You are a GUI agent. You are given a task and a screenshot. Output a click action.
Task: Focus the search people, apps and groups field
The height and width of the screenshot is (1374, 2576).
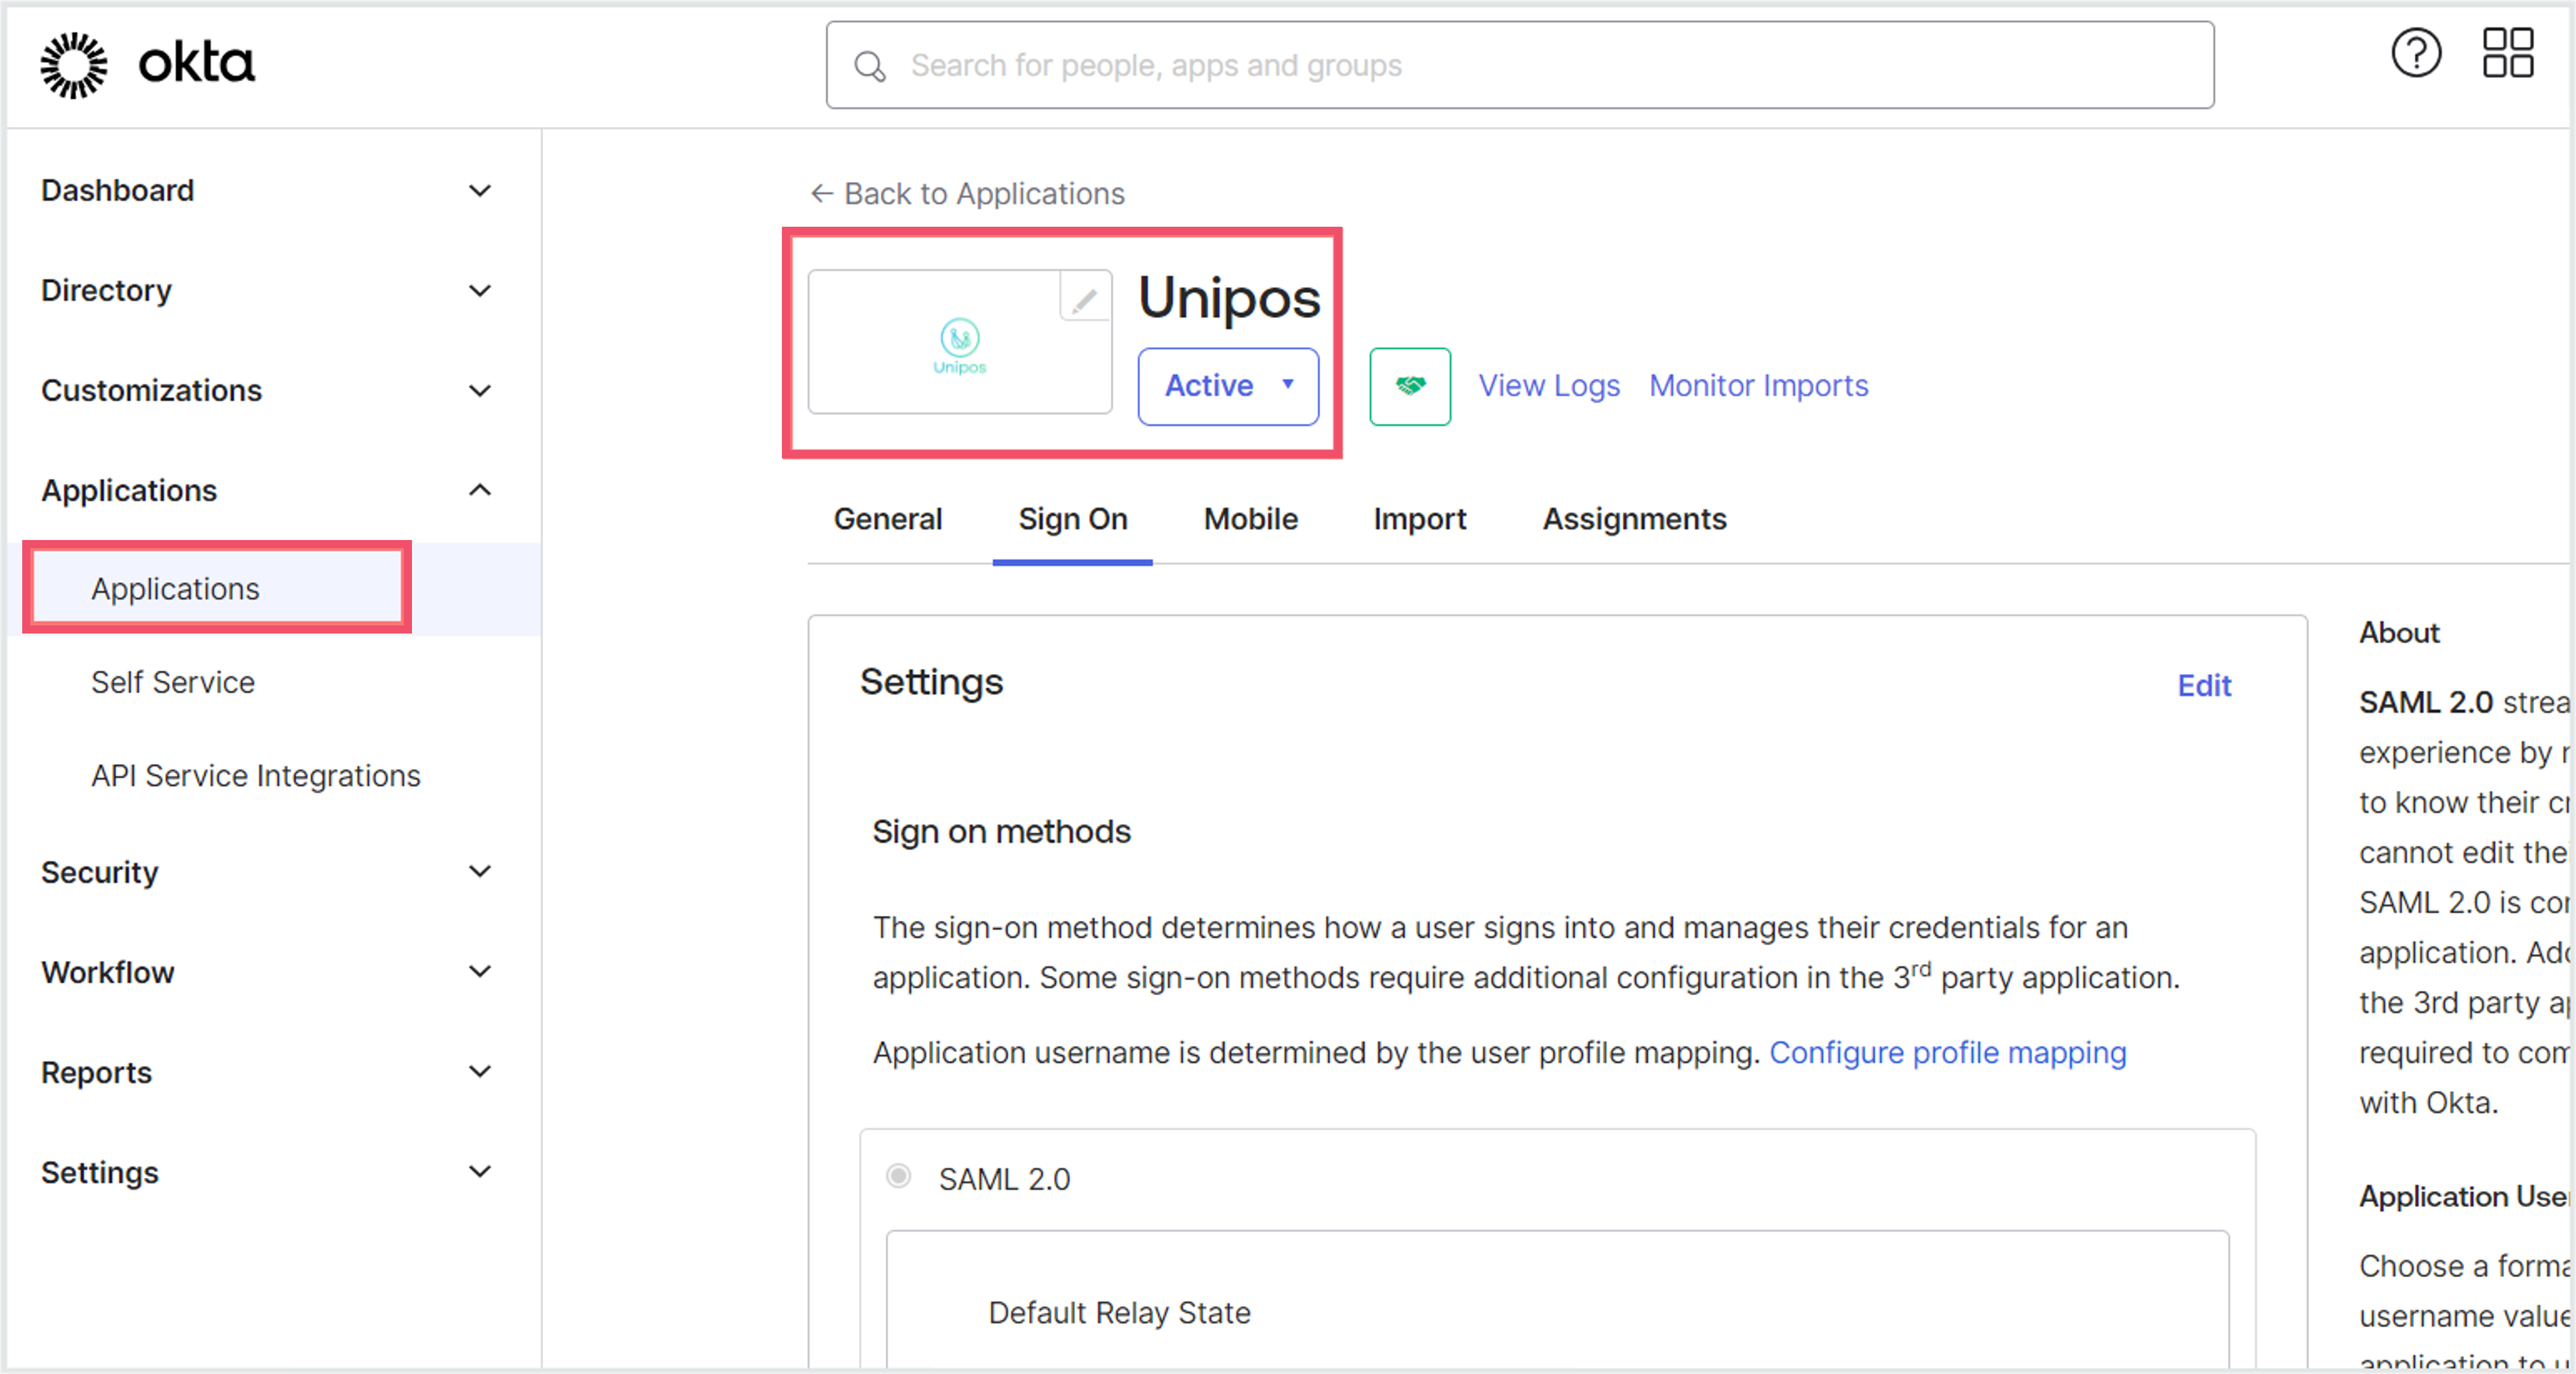pyautogui.click(x=1520, y=66)
